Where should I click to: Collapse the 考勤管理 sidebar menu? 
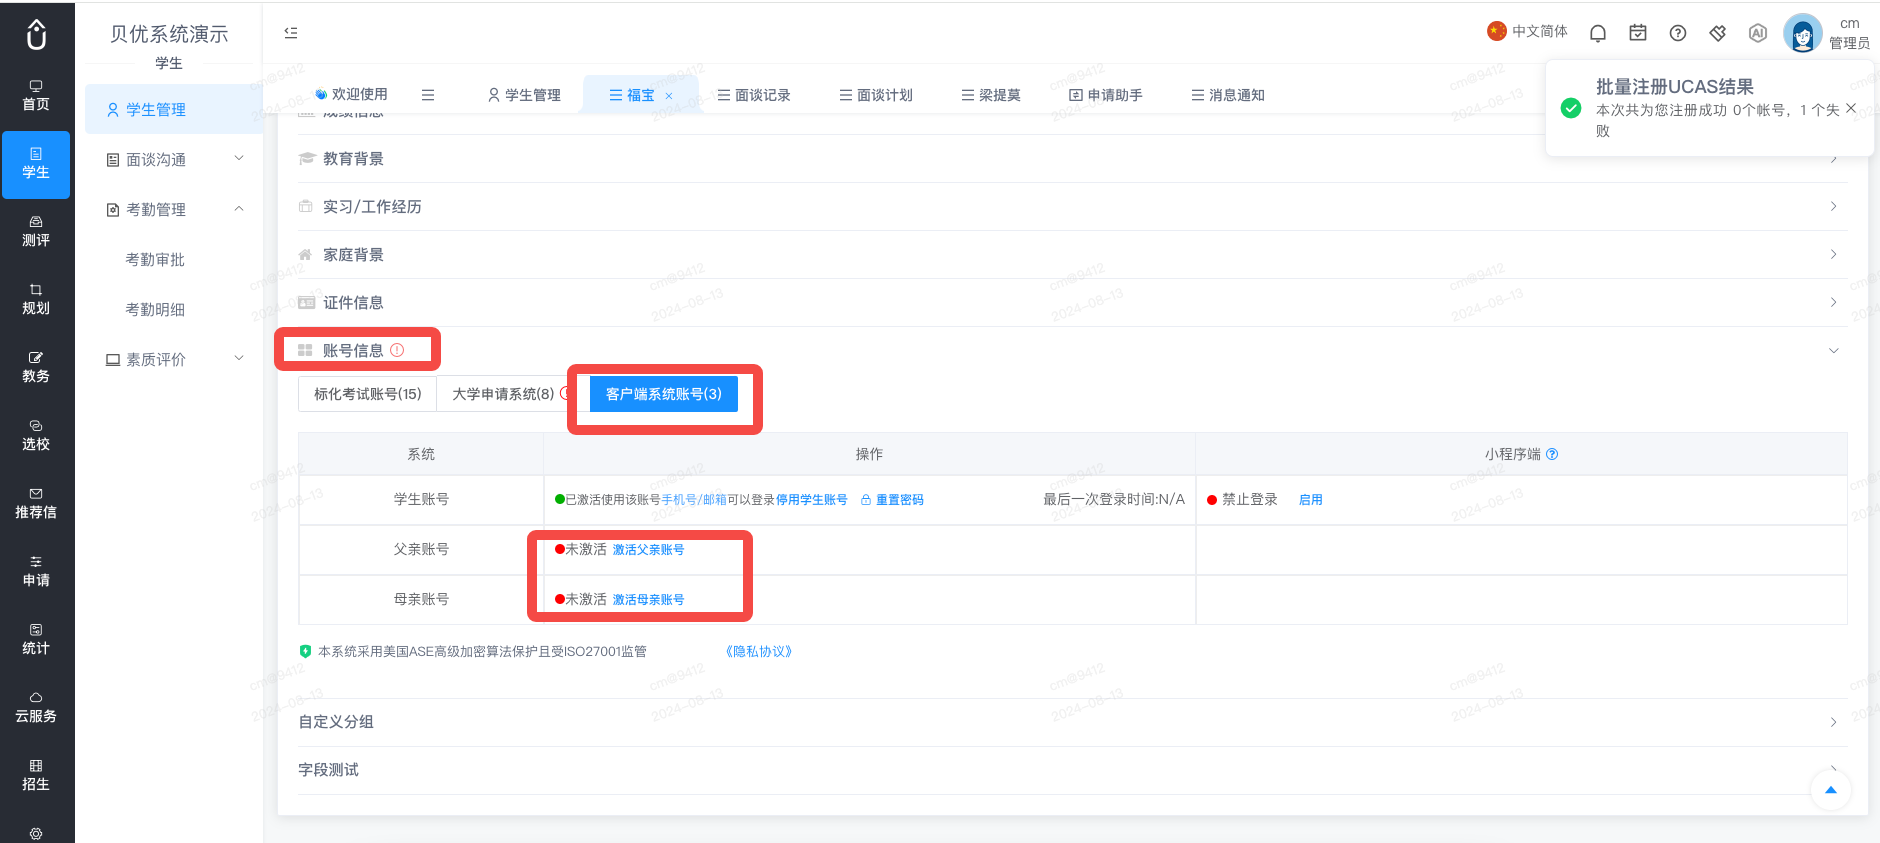pos(175,210)
